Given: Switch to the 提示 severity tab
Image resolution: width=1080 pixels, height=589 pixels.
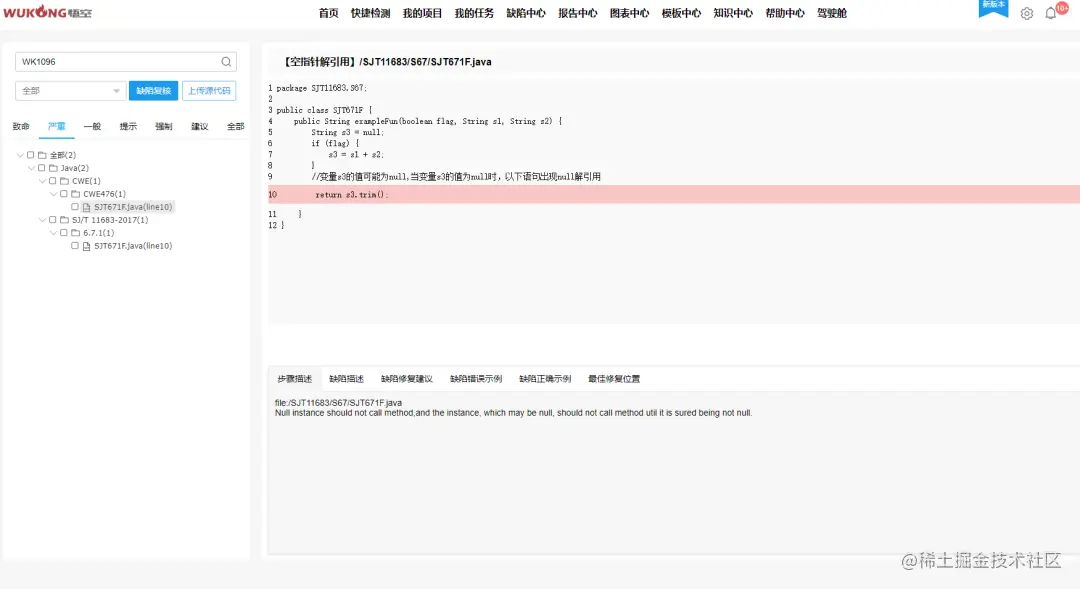Looking at the screenshot, I should click(128, 127).
